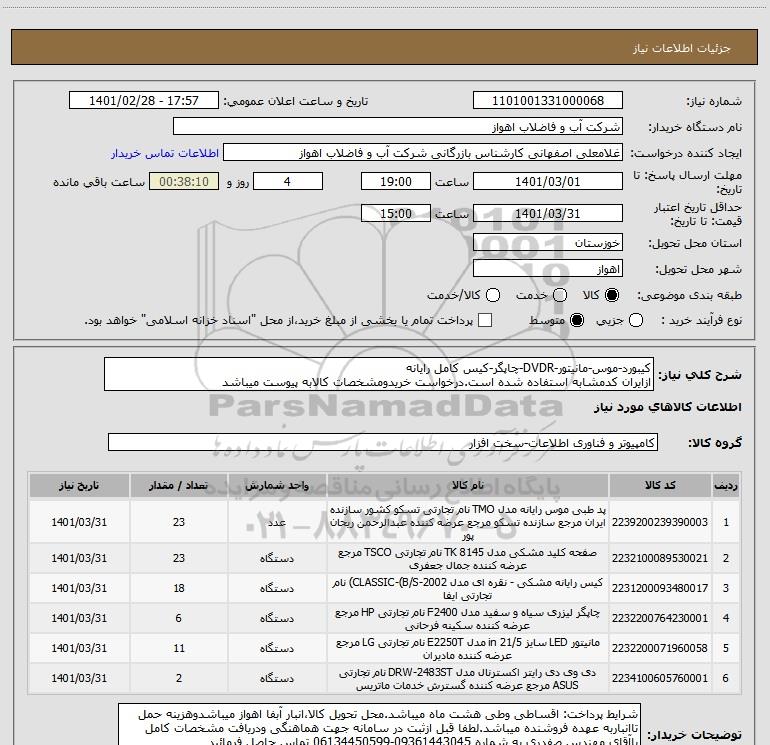Click the announcement date field 1401/02/28 - 17:57
Image resolution: width=770 pixels, height=745 pixels.
coord(144,101)
